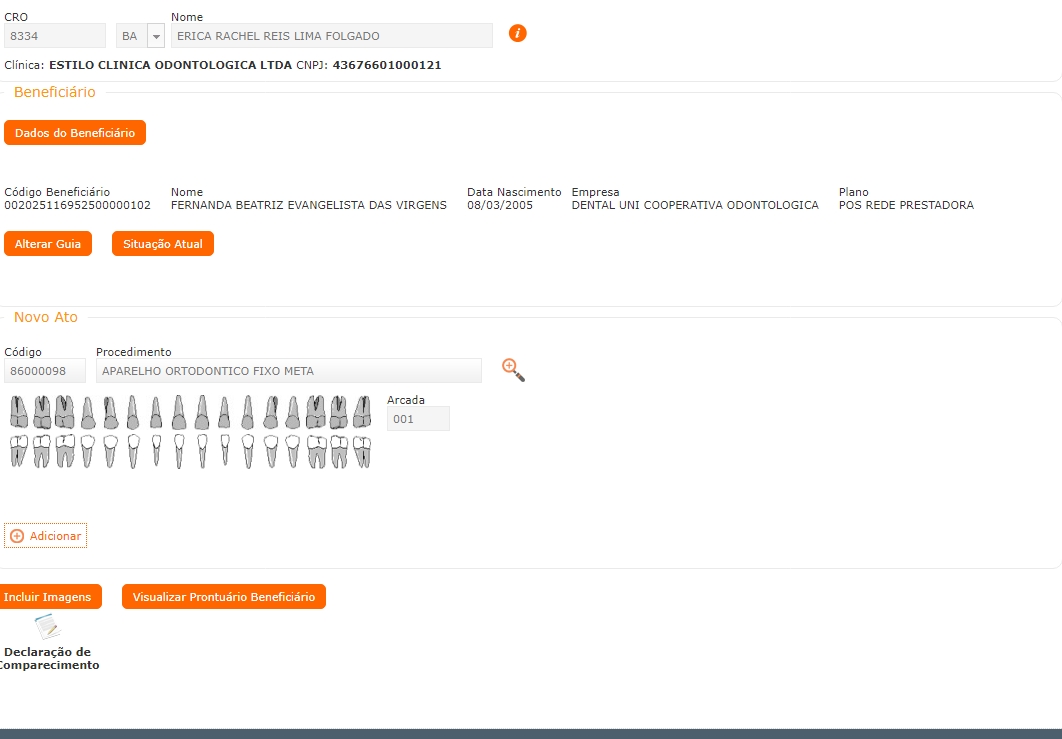Select the eighth upper-row tooth from the left
Screen dimensions: 1062x739
(x=179, y=412)
